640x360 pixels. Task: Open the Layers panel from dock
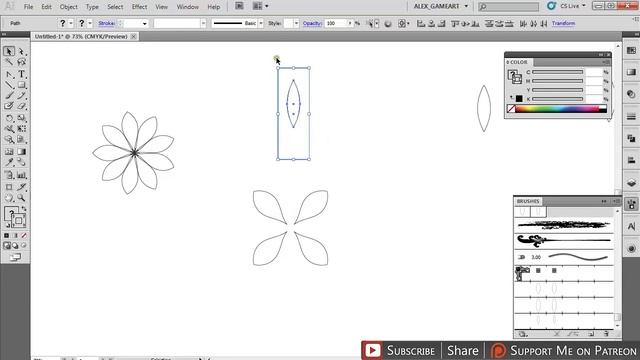click(x=631, y=182)
